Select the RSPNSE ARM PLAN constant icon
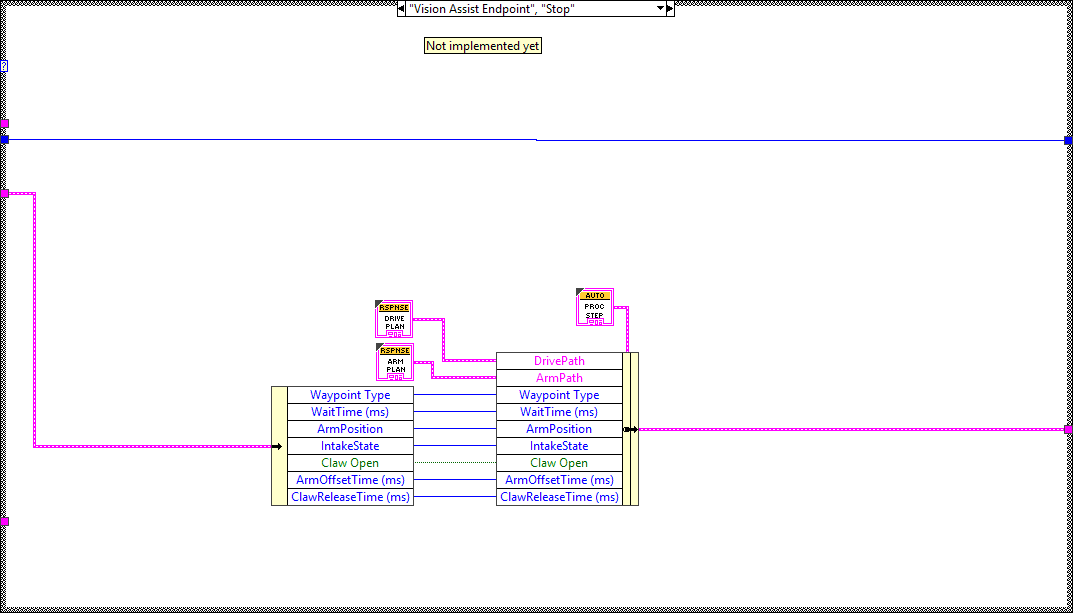Screen dimensions: 1073x613 [394, 361]
